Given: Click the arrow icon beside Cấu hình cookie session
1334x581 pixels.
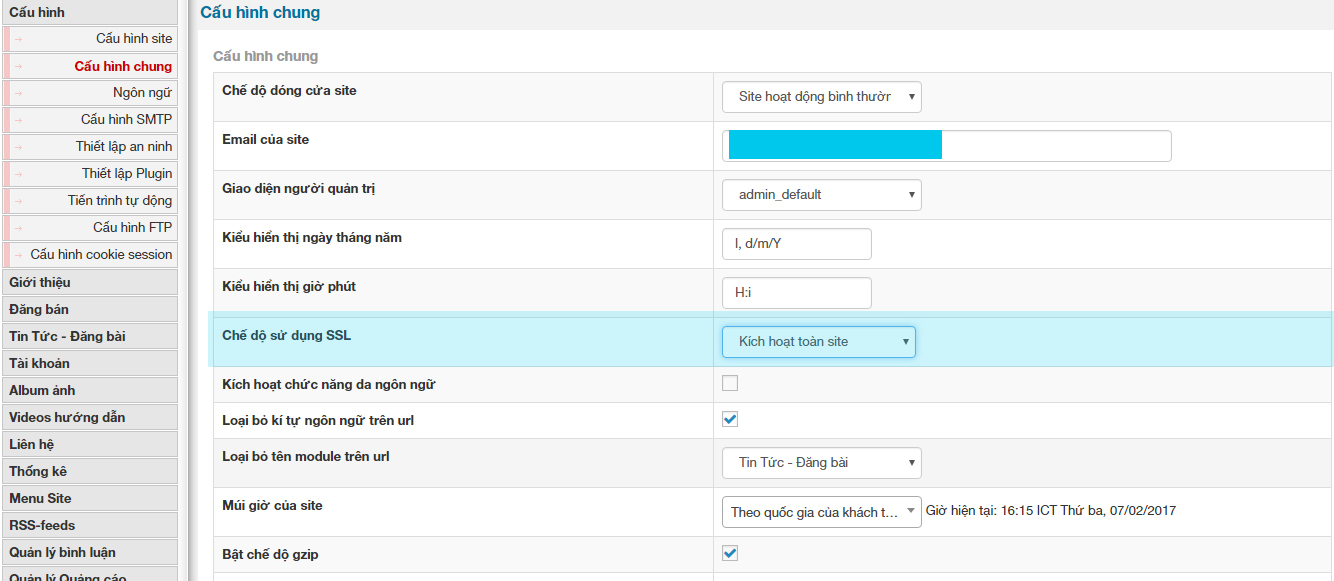Looking at the screenshot, I should pos(18,255).
